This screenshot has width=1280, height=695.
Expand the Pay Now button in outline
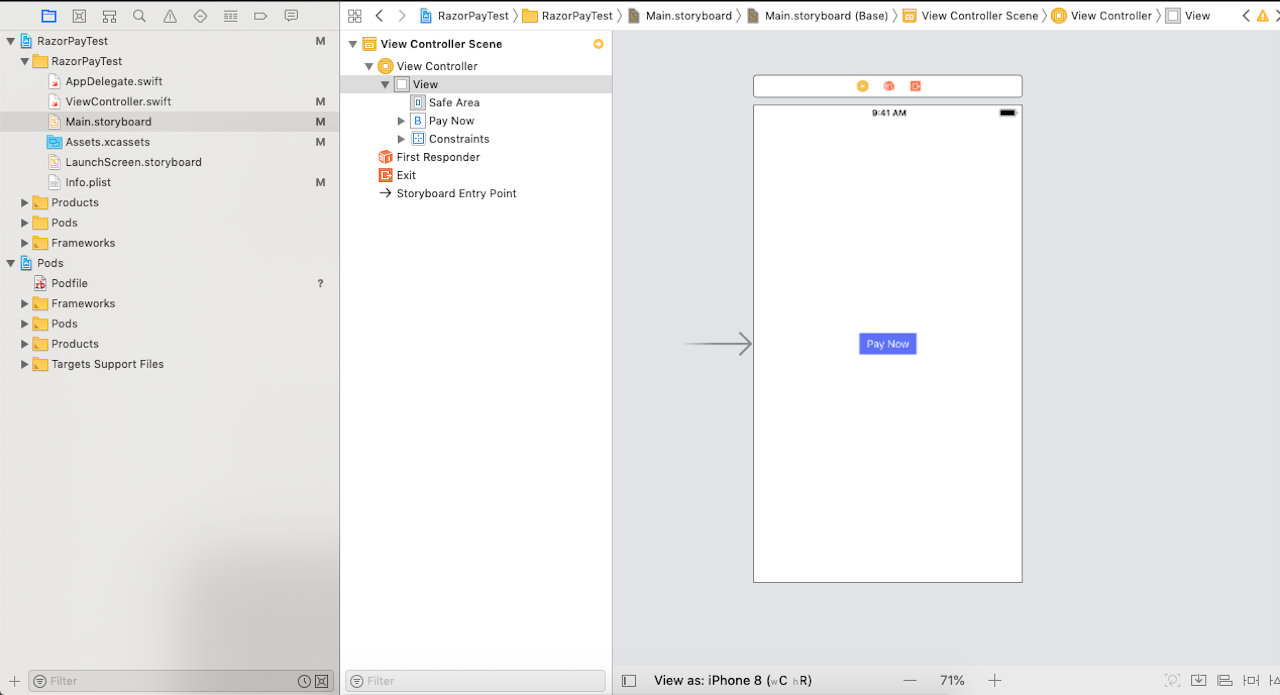point(402,121)
